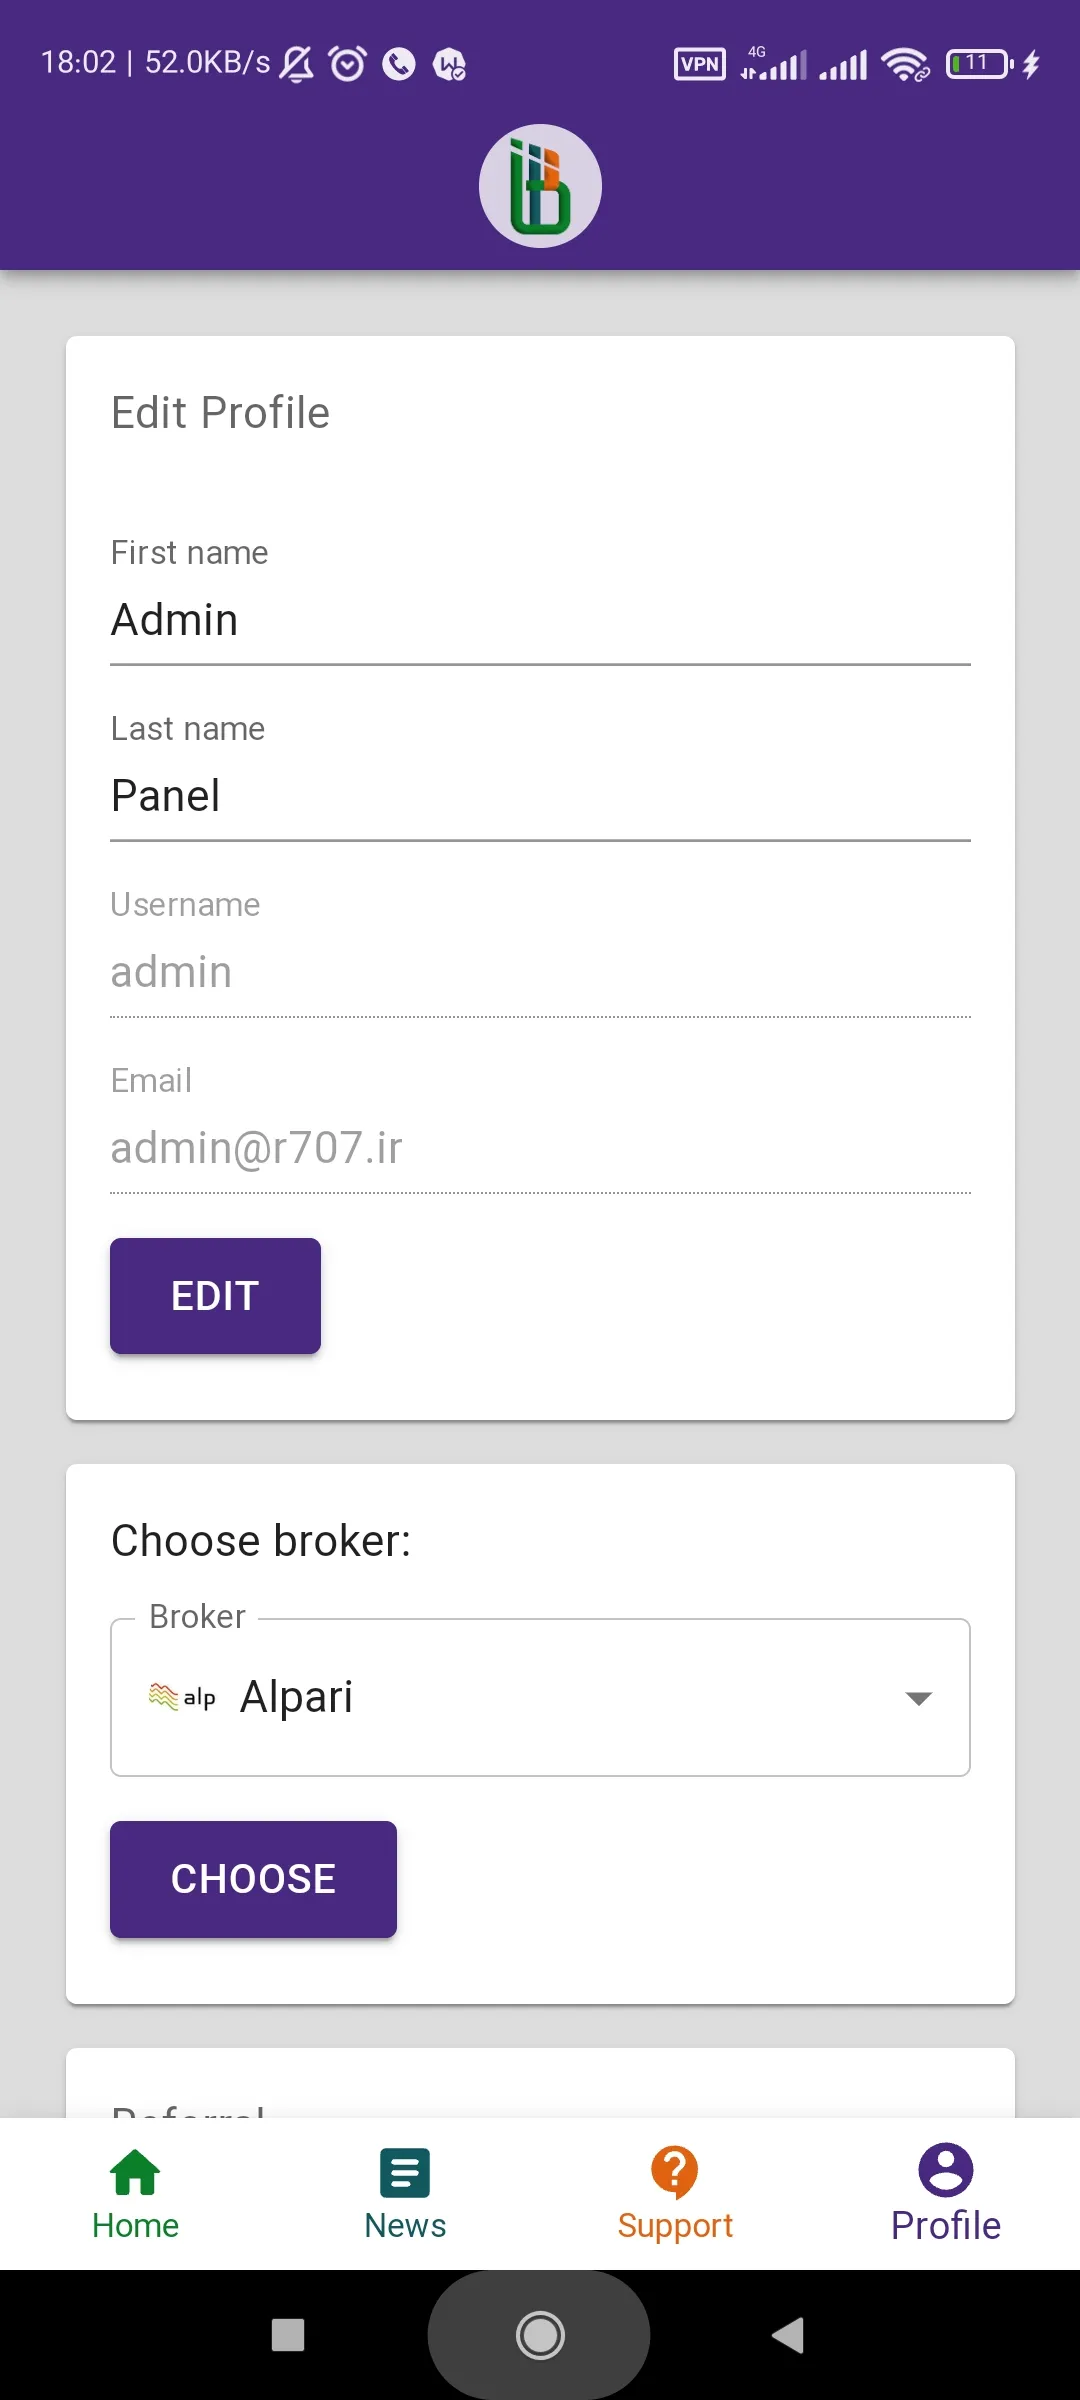1080x2400 pixels.
Task: Tap the disabled Username field
Action: pyautogui.click(x=540, y=972)
